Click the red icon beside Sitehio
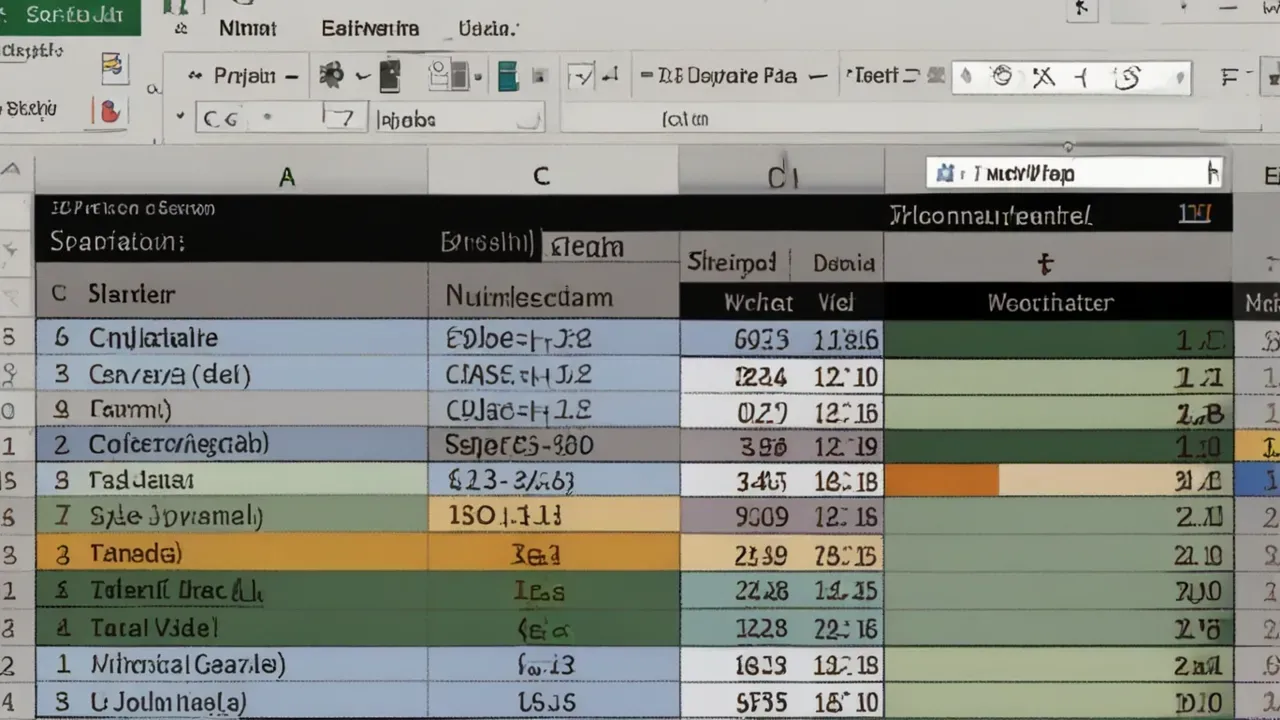Viewport: 1280px width, 720px height. coord(110,111)
